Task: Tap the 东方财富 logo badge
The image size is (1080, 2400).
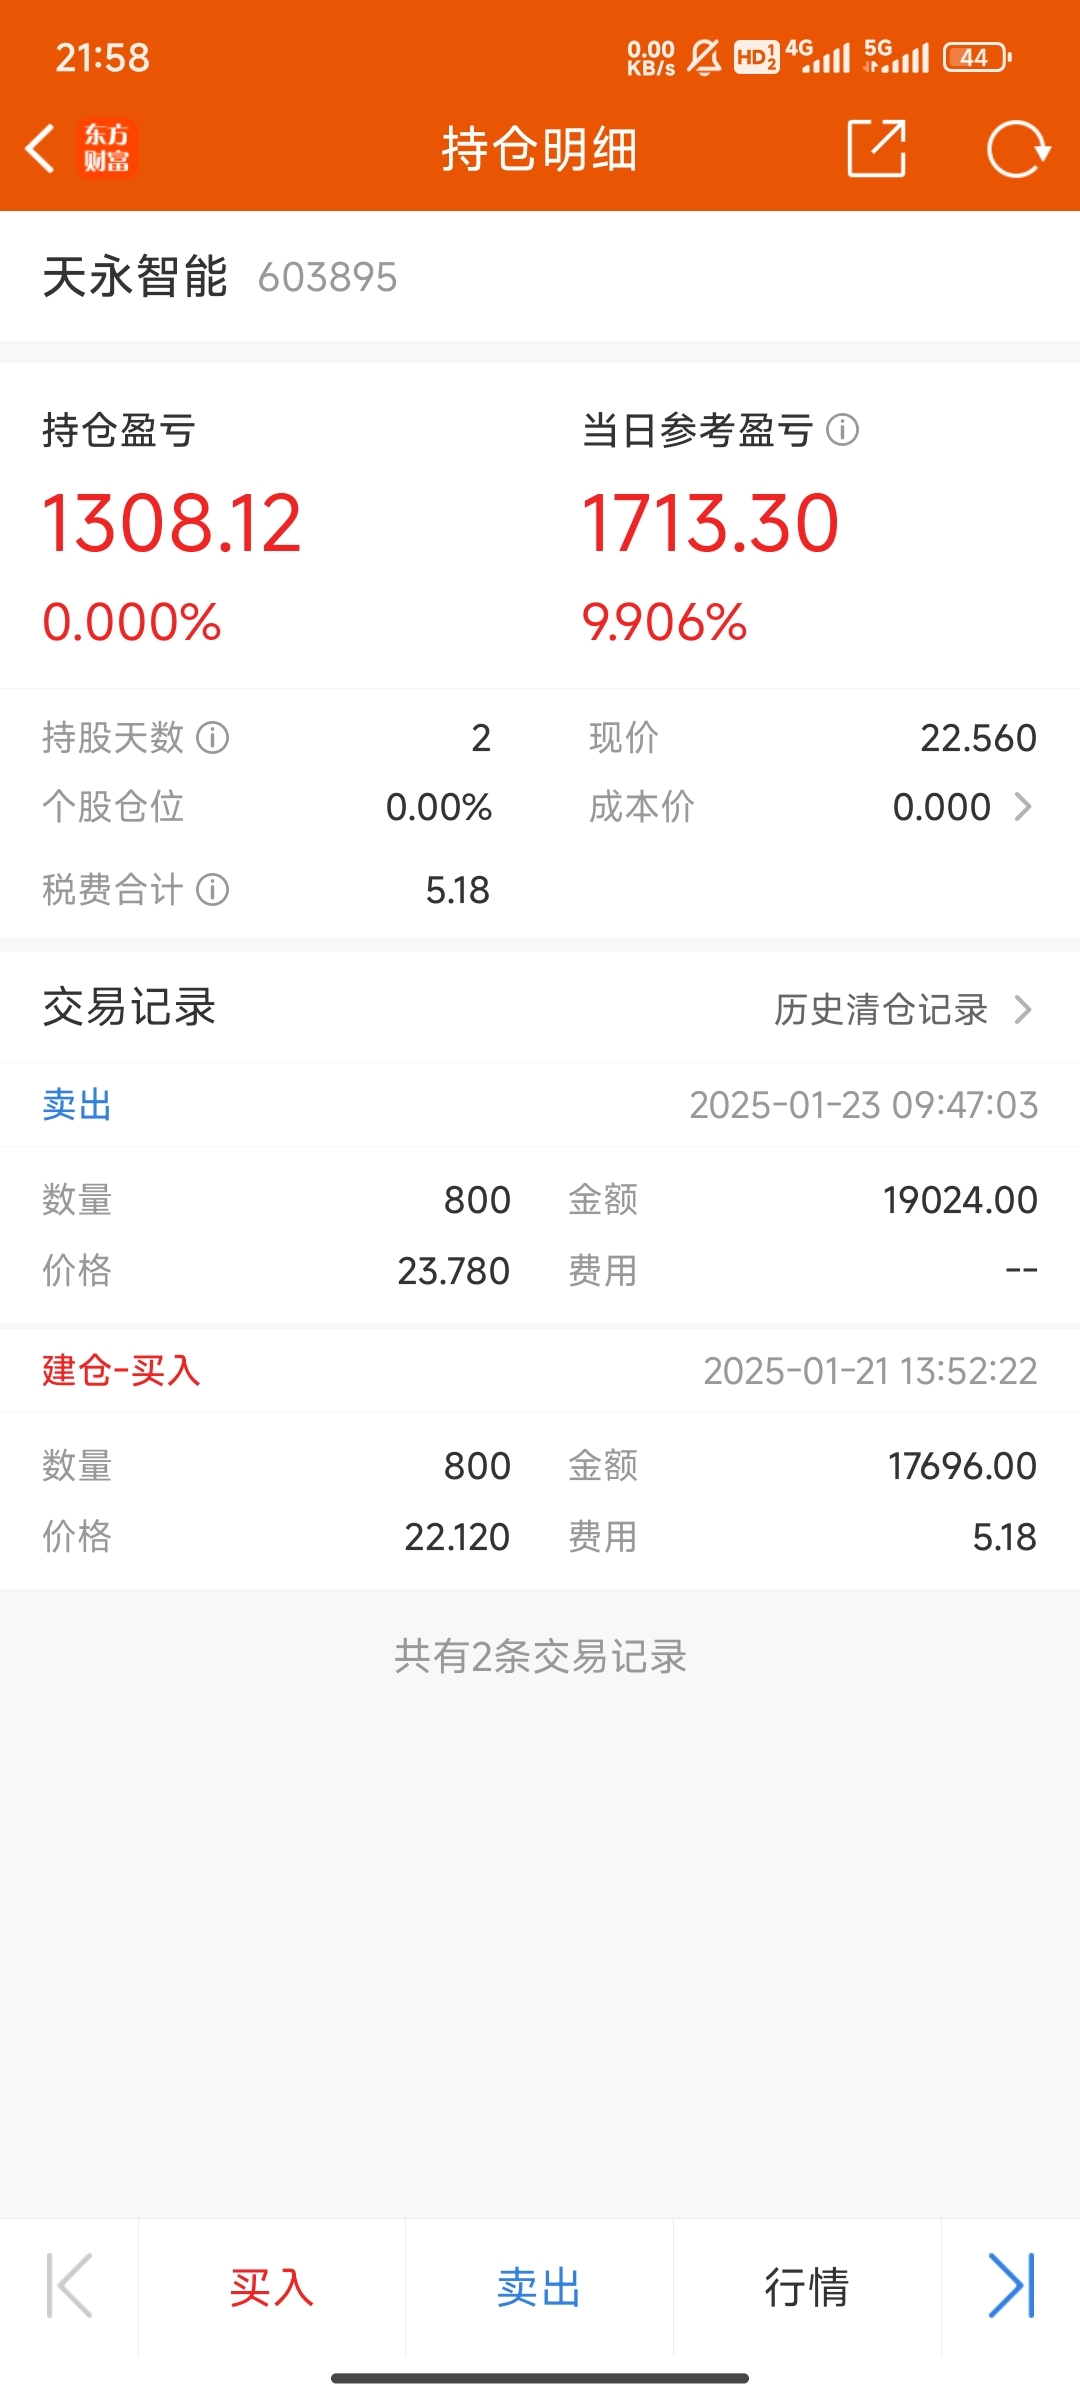Action: pos(106,149)
